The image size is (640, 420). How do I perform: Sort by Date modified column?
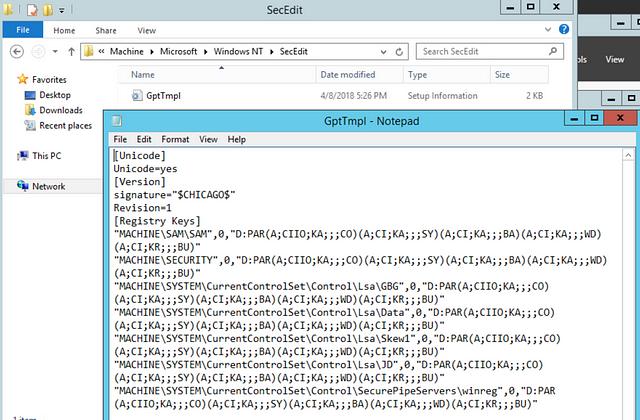point(348,75)
